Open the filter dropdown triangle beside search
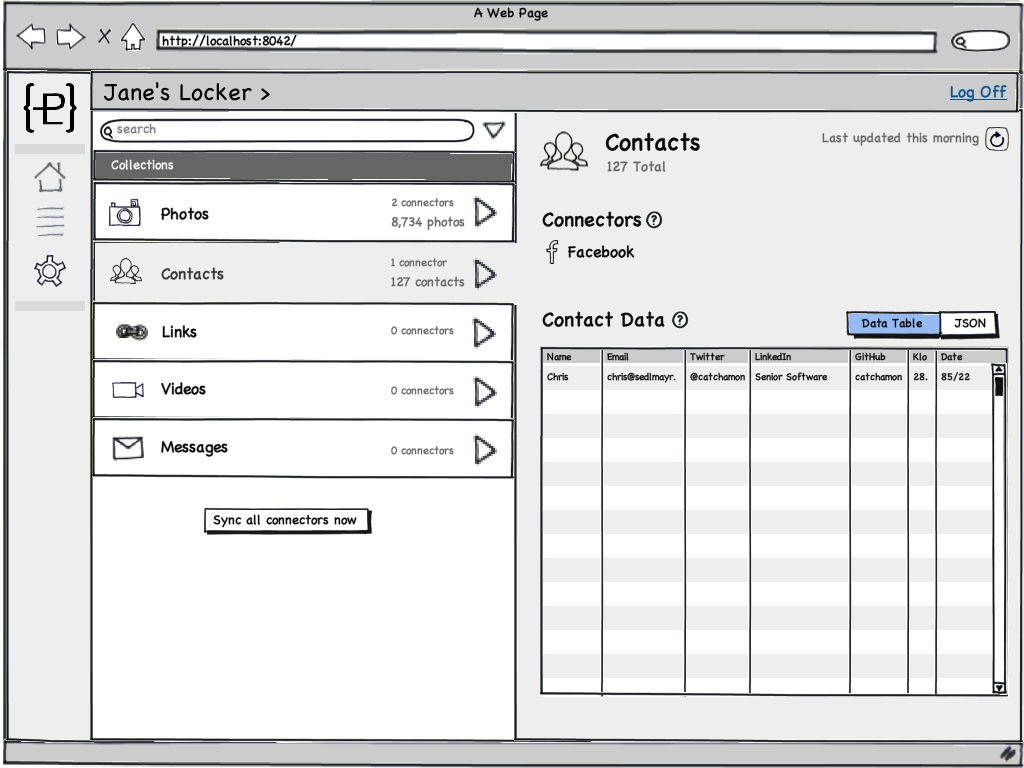The image size is (1024, 768). coord(494,130)
